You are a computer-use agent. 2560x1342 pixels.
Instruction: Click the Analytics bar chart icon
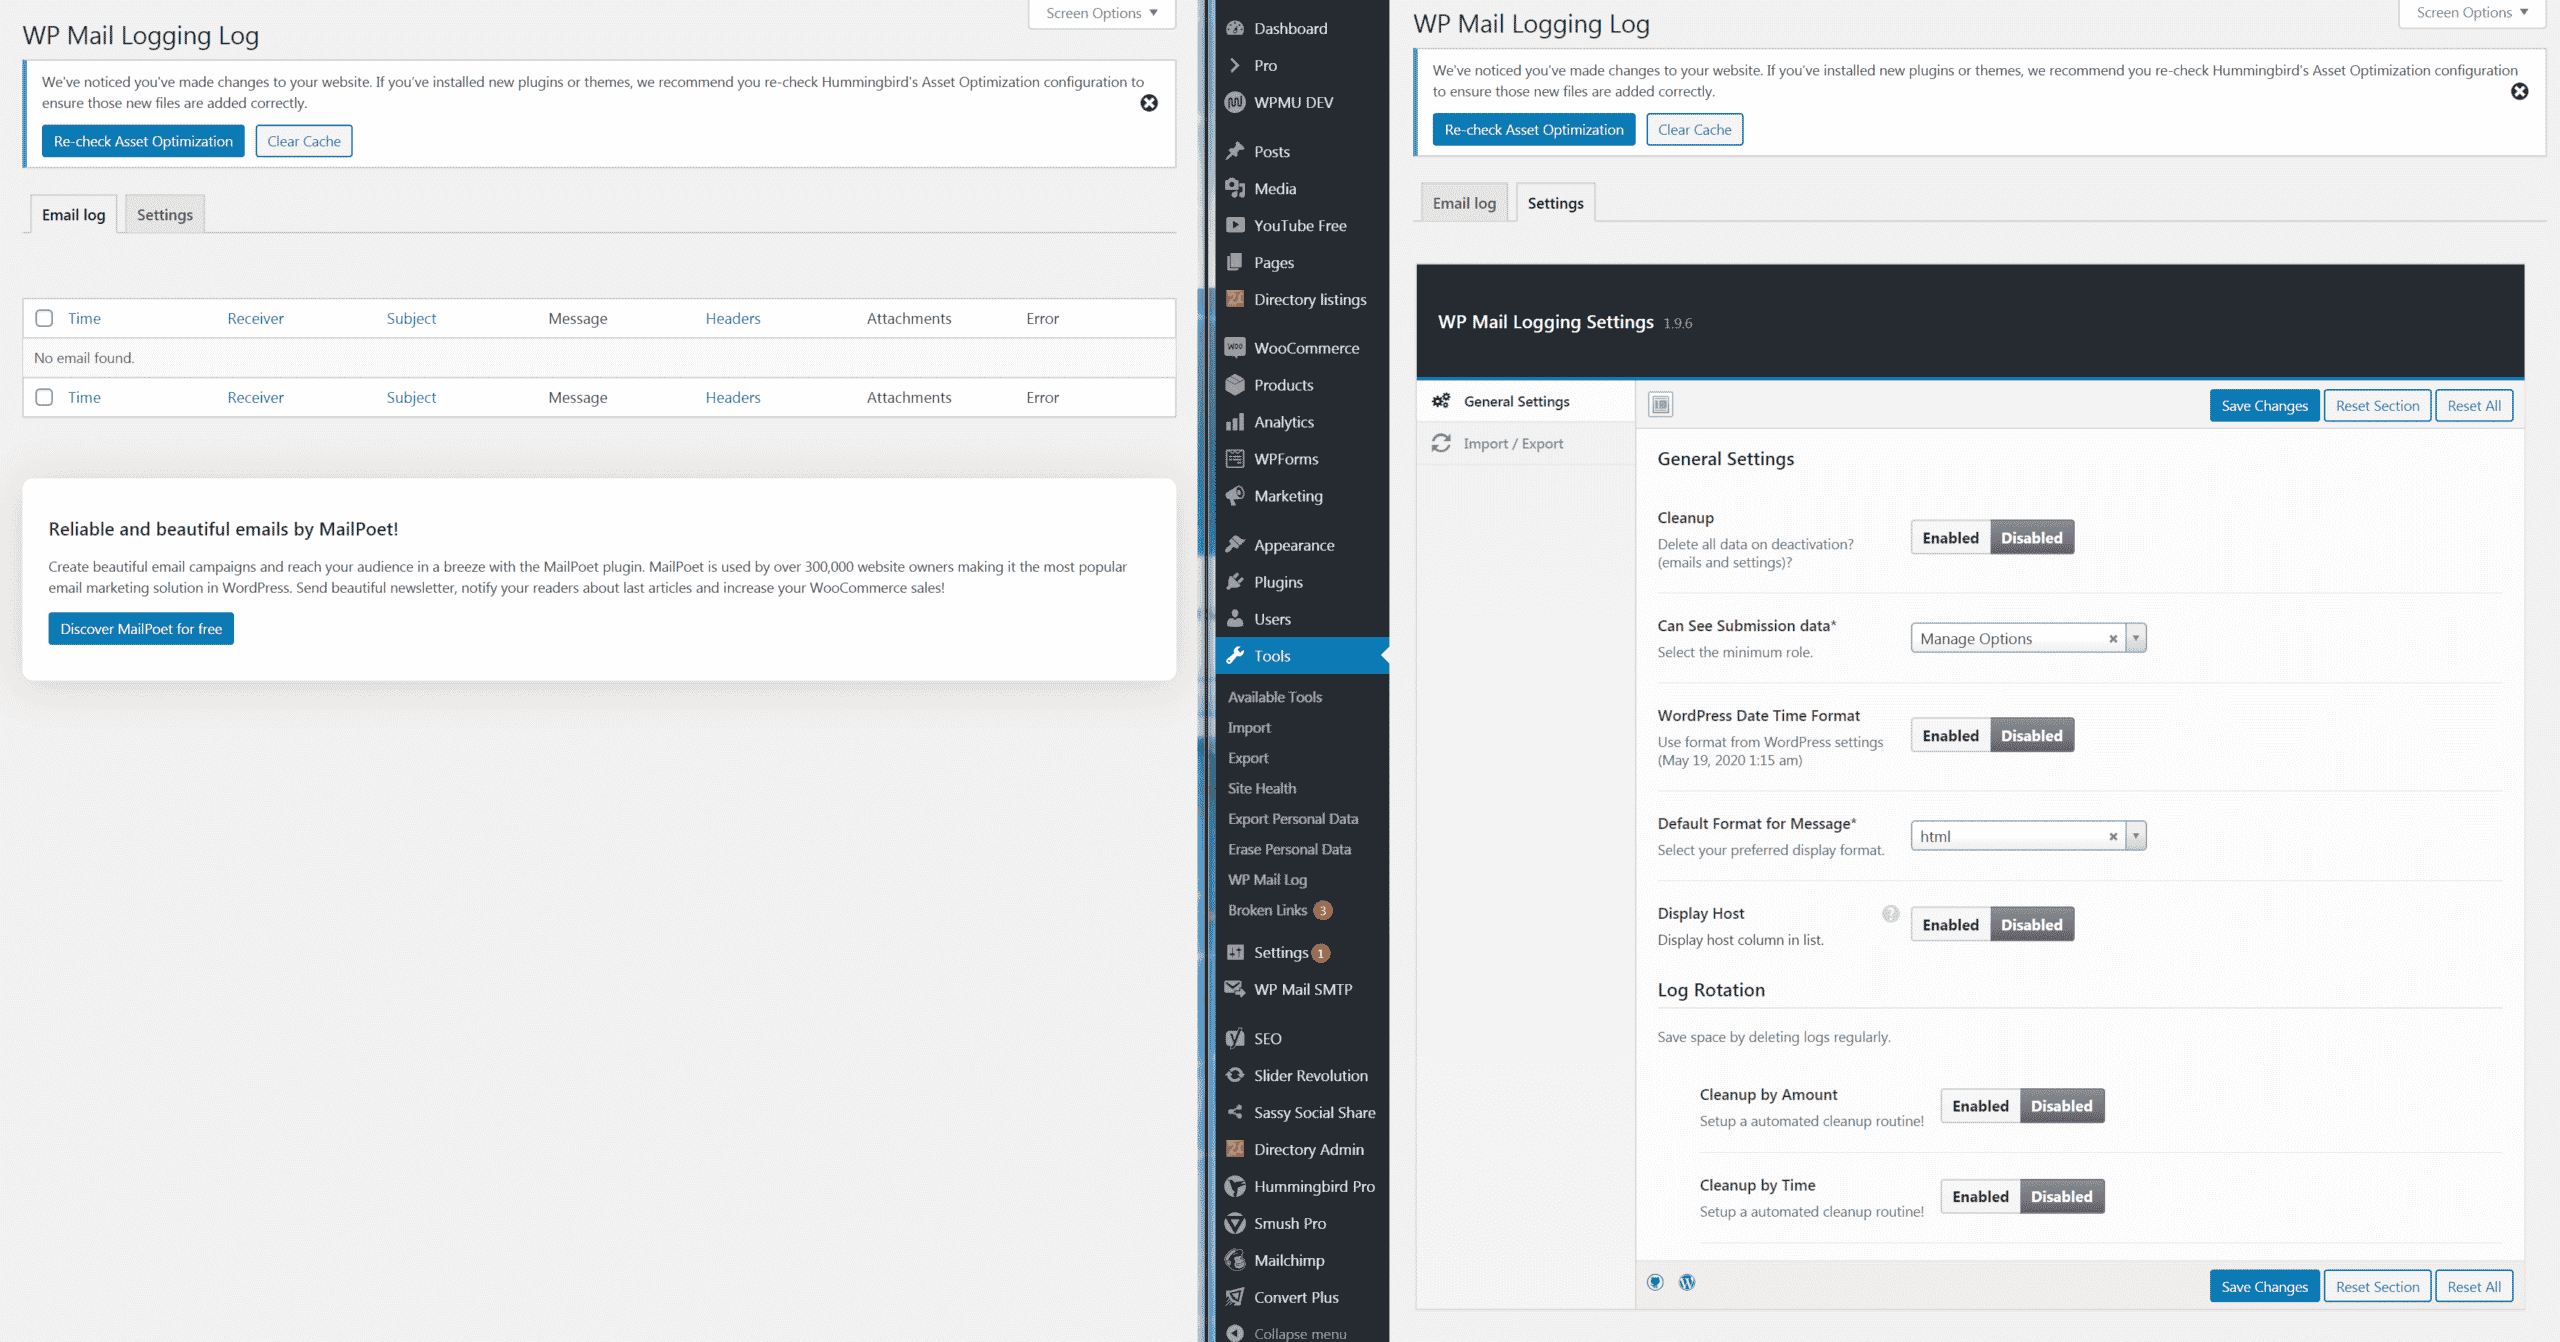pos(1235,422)
